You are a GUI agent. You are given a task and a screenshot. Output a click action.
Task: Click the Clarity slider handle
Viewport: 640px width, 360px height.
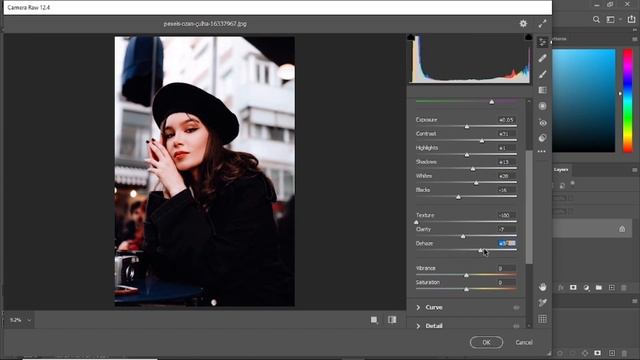463,236
